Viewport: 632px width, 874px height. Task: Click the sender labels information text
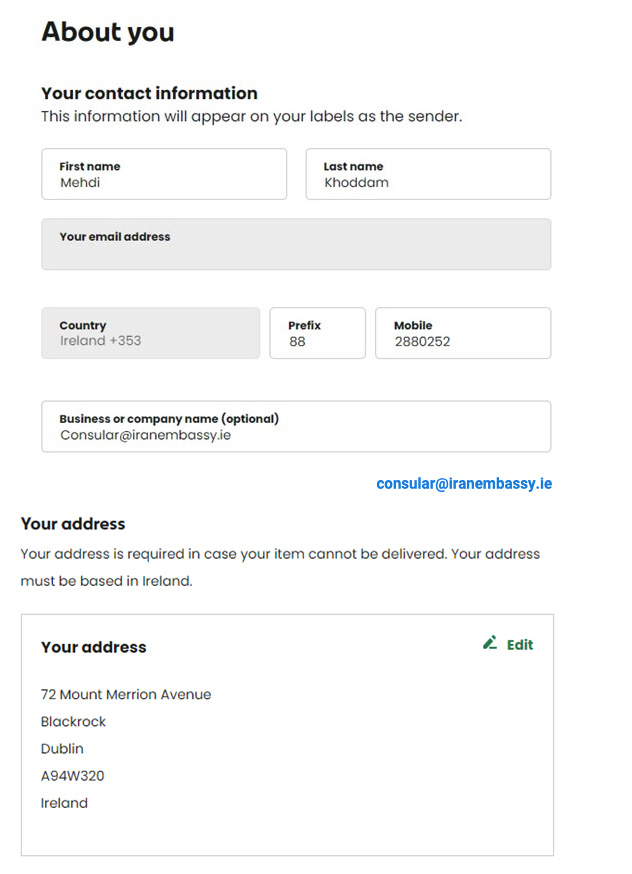click(251, 116)
